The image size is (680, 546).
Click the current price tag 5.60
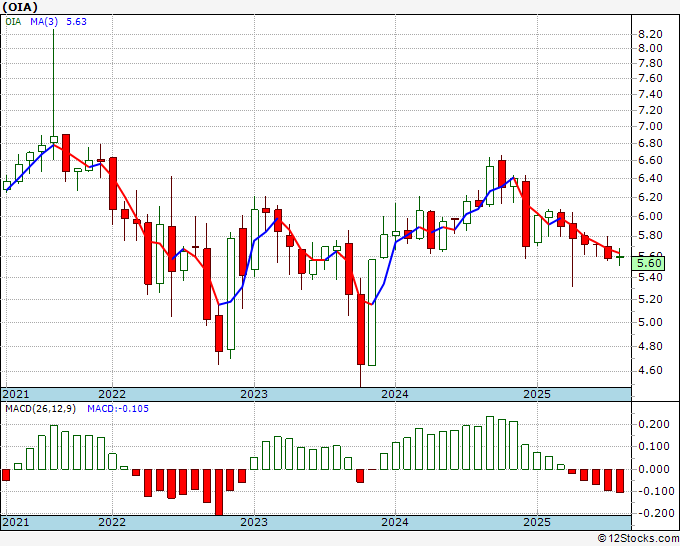point(648,263)
